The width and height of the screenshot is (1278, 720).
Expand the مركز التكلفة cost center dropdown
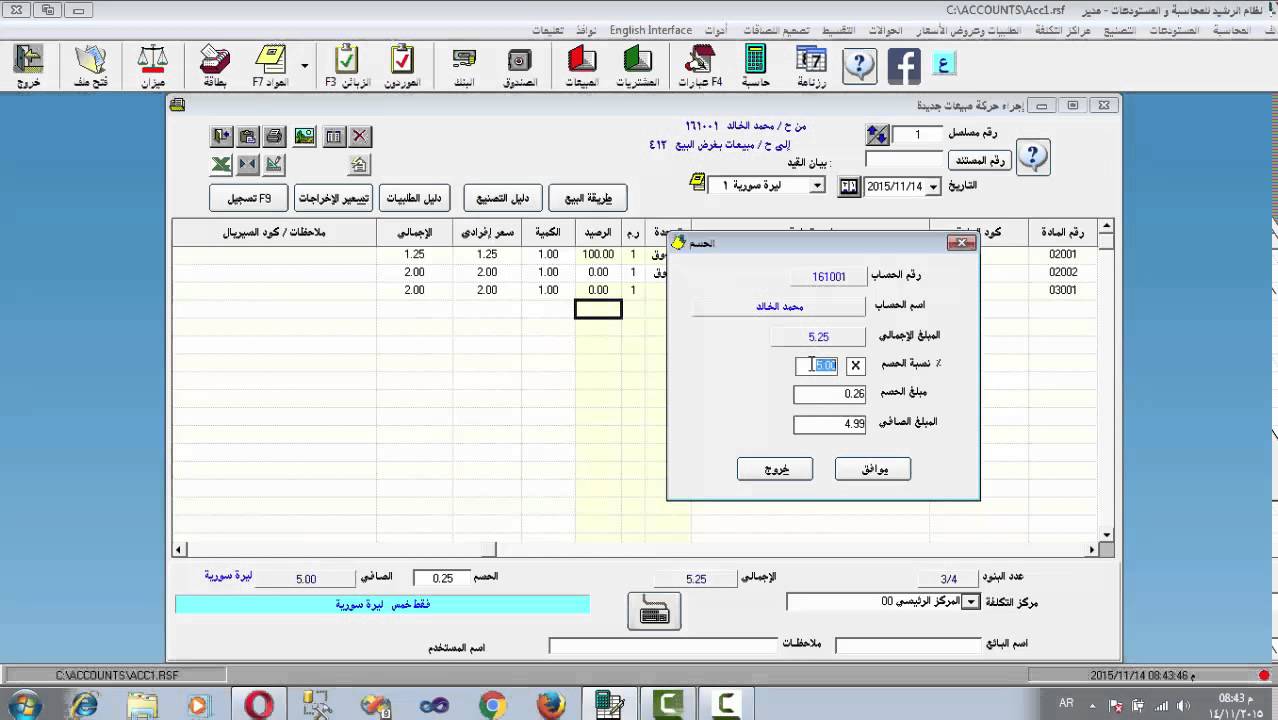point(971,601)
